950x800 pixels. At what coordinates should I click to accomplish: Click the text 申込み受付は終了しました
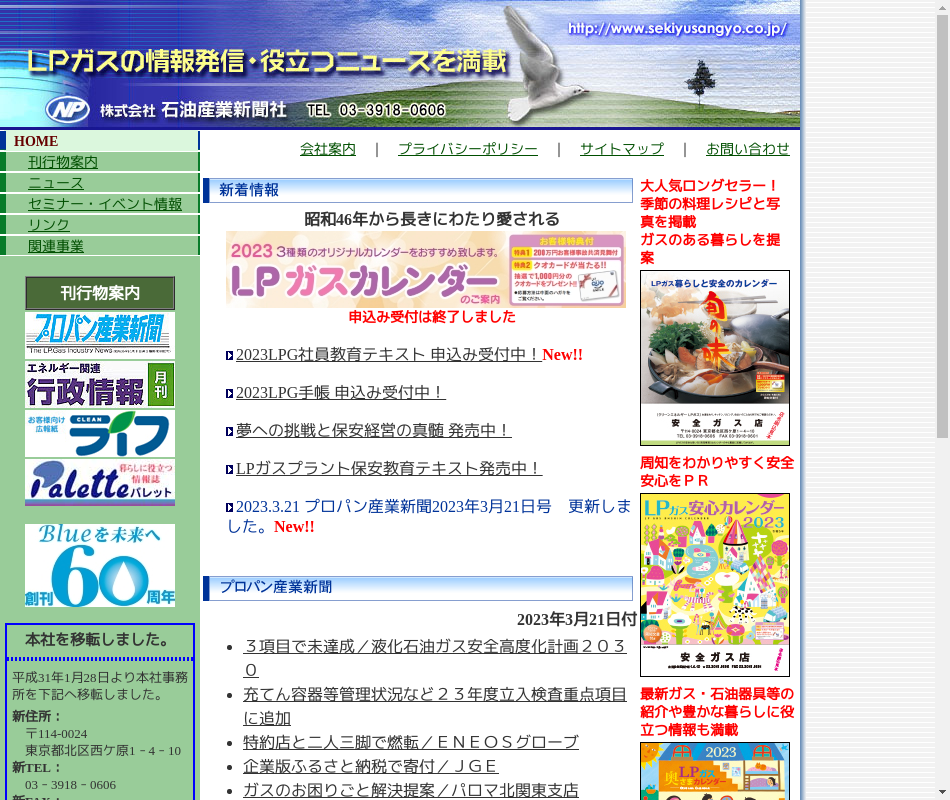click(x=432, y=317)
